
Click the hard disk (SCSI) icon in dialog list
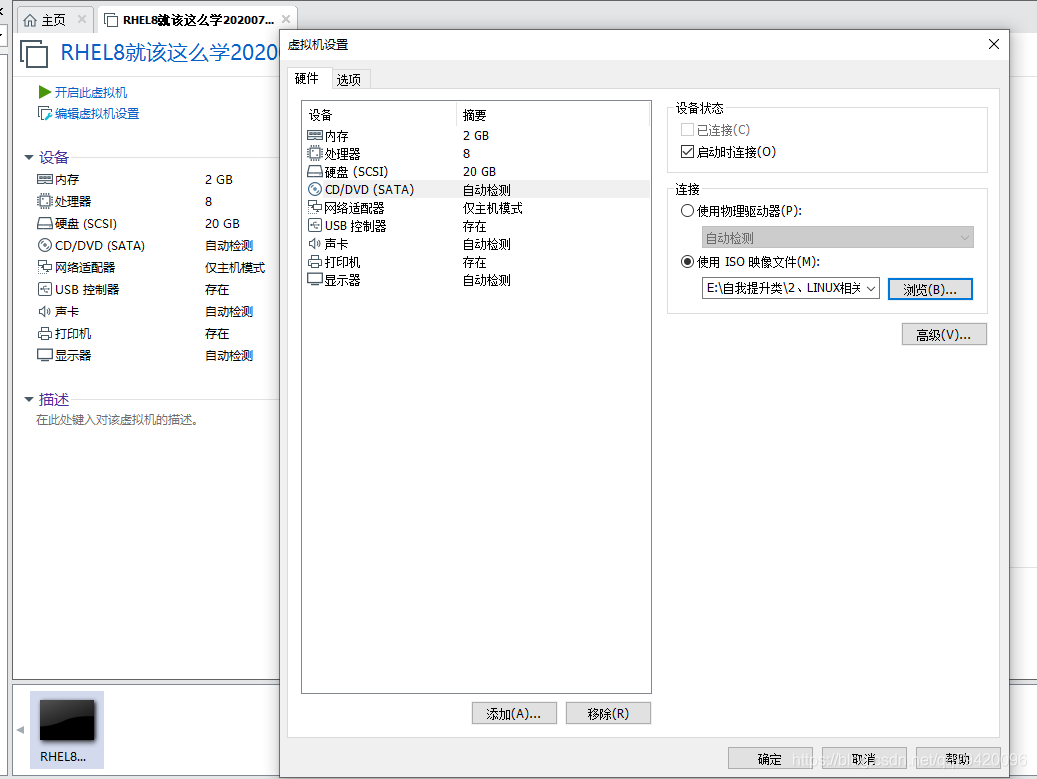coord(315,172)
